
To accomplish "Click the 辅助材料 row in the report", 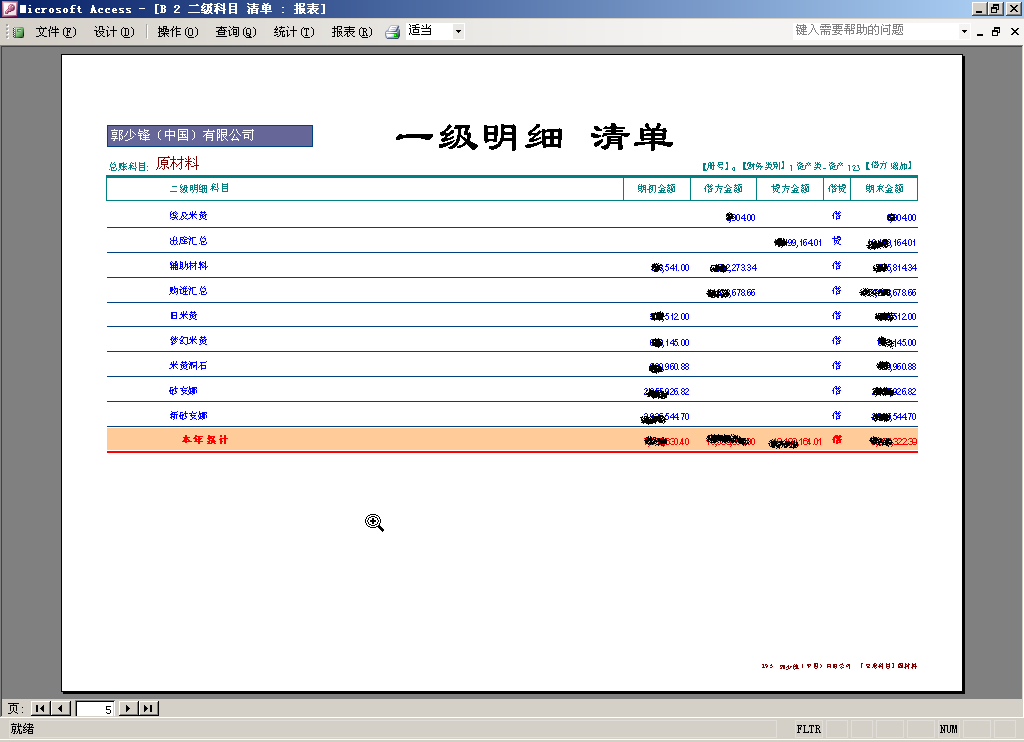I will click(188, 266).
